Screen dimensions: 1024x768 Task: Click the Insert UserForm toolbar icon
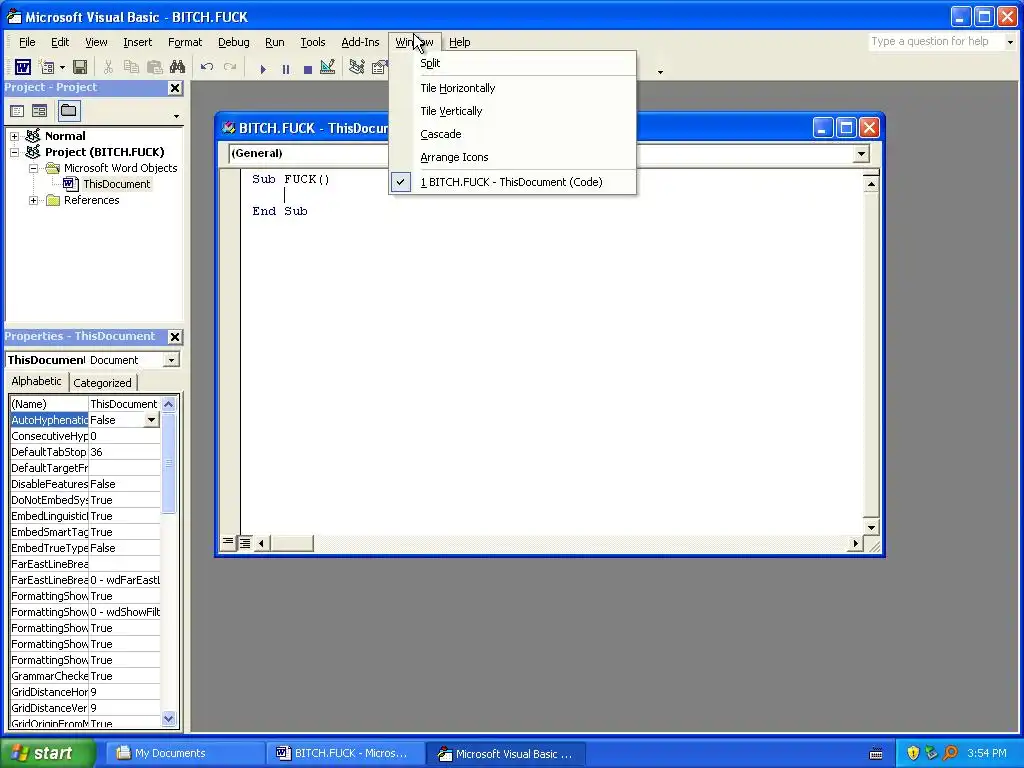click(46, 67)
